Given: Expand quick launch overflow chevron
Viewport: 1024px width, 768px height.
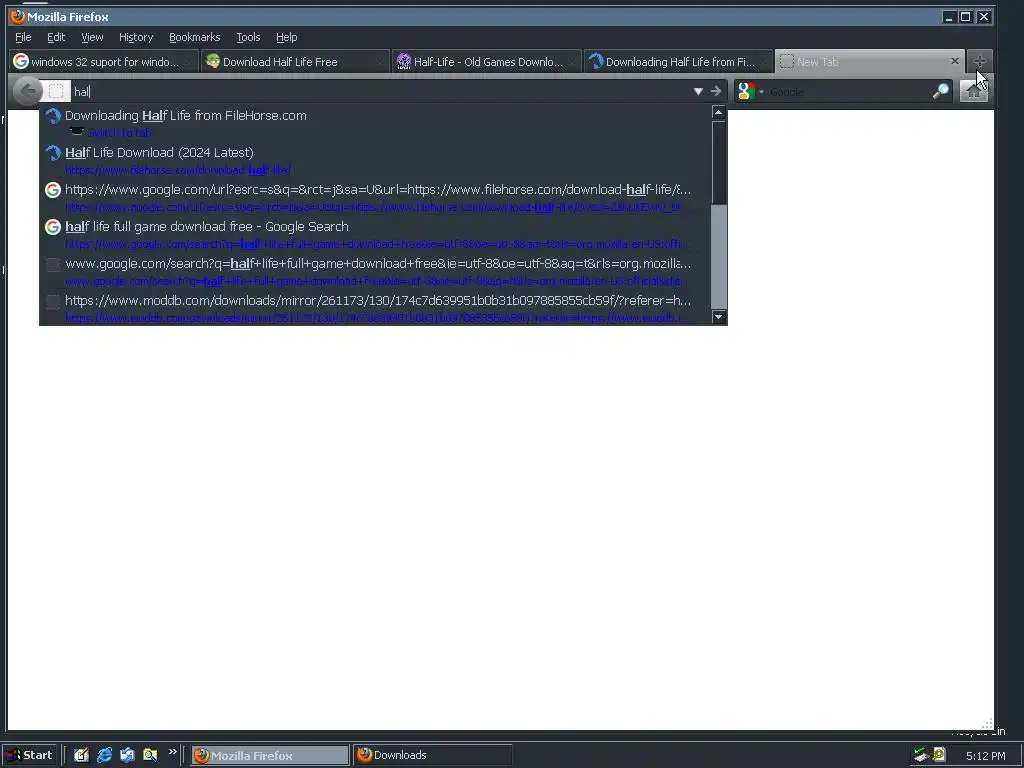Looking at the screenshot, I should 172,752.
